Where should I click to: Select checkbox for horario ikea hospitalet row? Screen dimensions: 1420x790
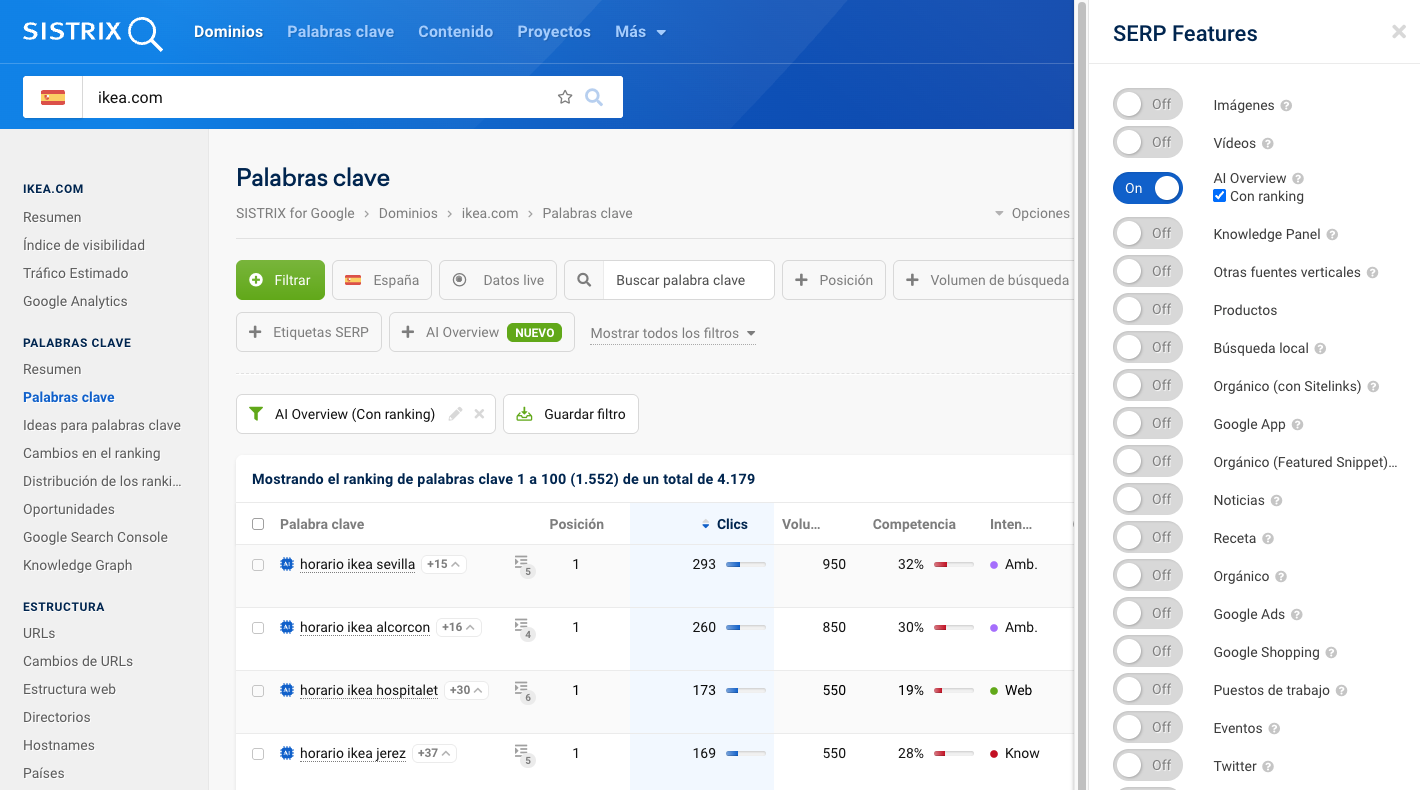258,691
